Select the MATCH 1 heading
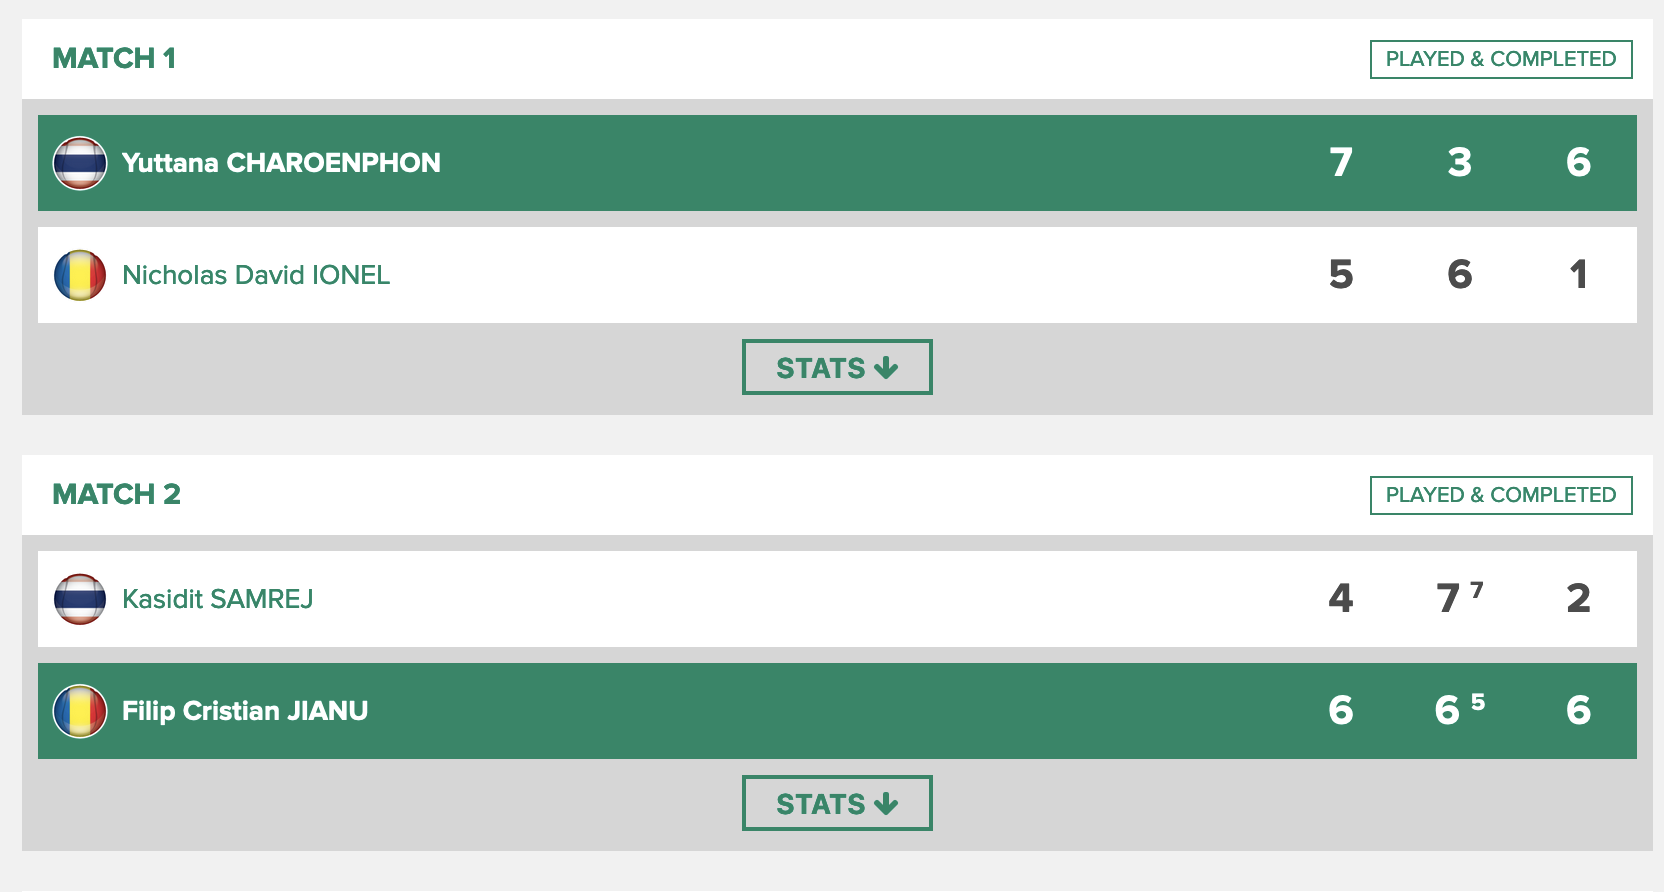The width and height of the screenshot is (1664, 892). click(114, 58)
